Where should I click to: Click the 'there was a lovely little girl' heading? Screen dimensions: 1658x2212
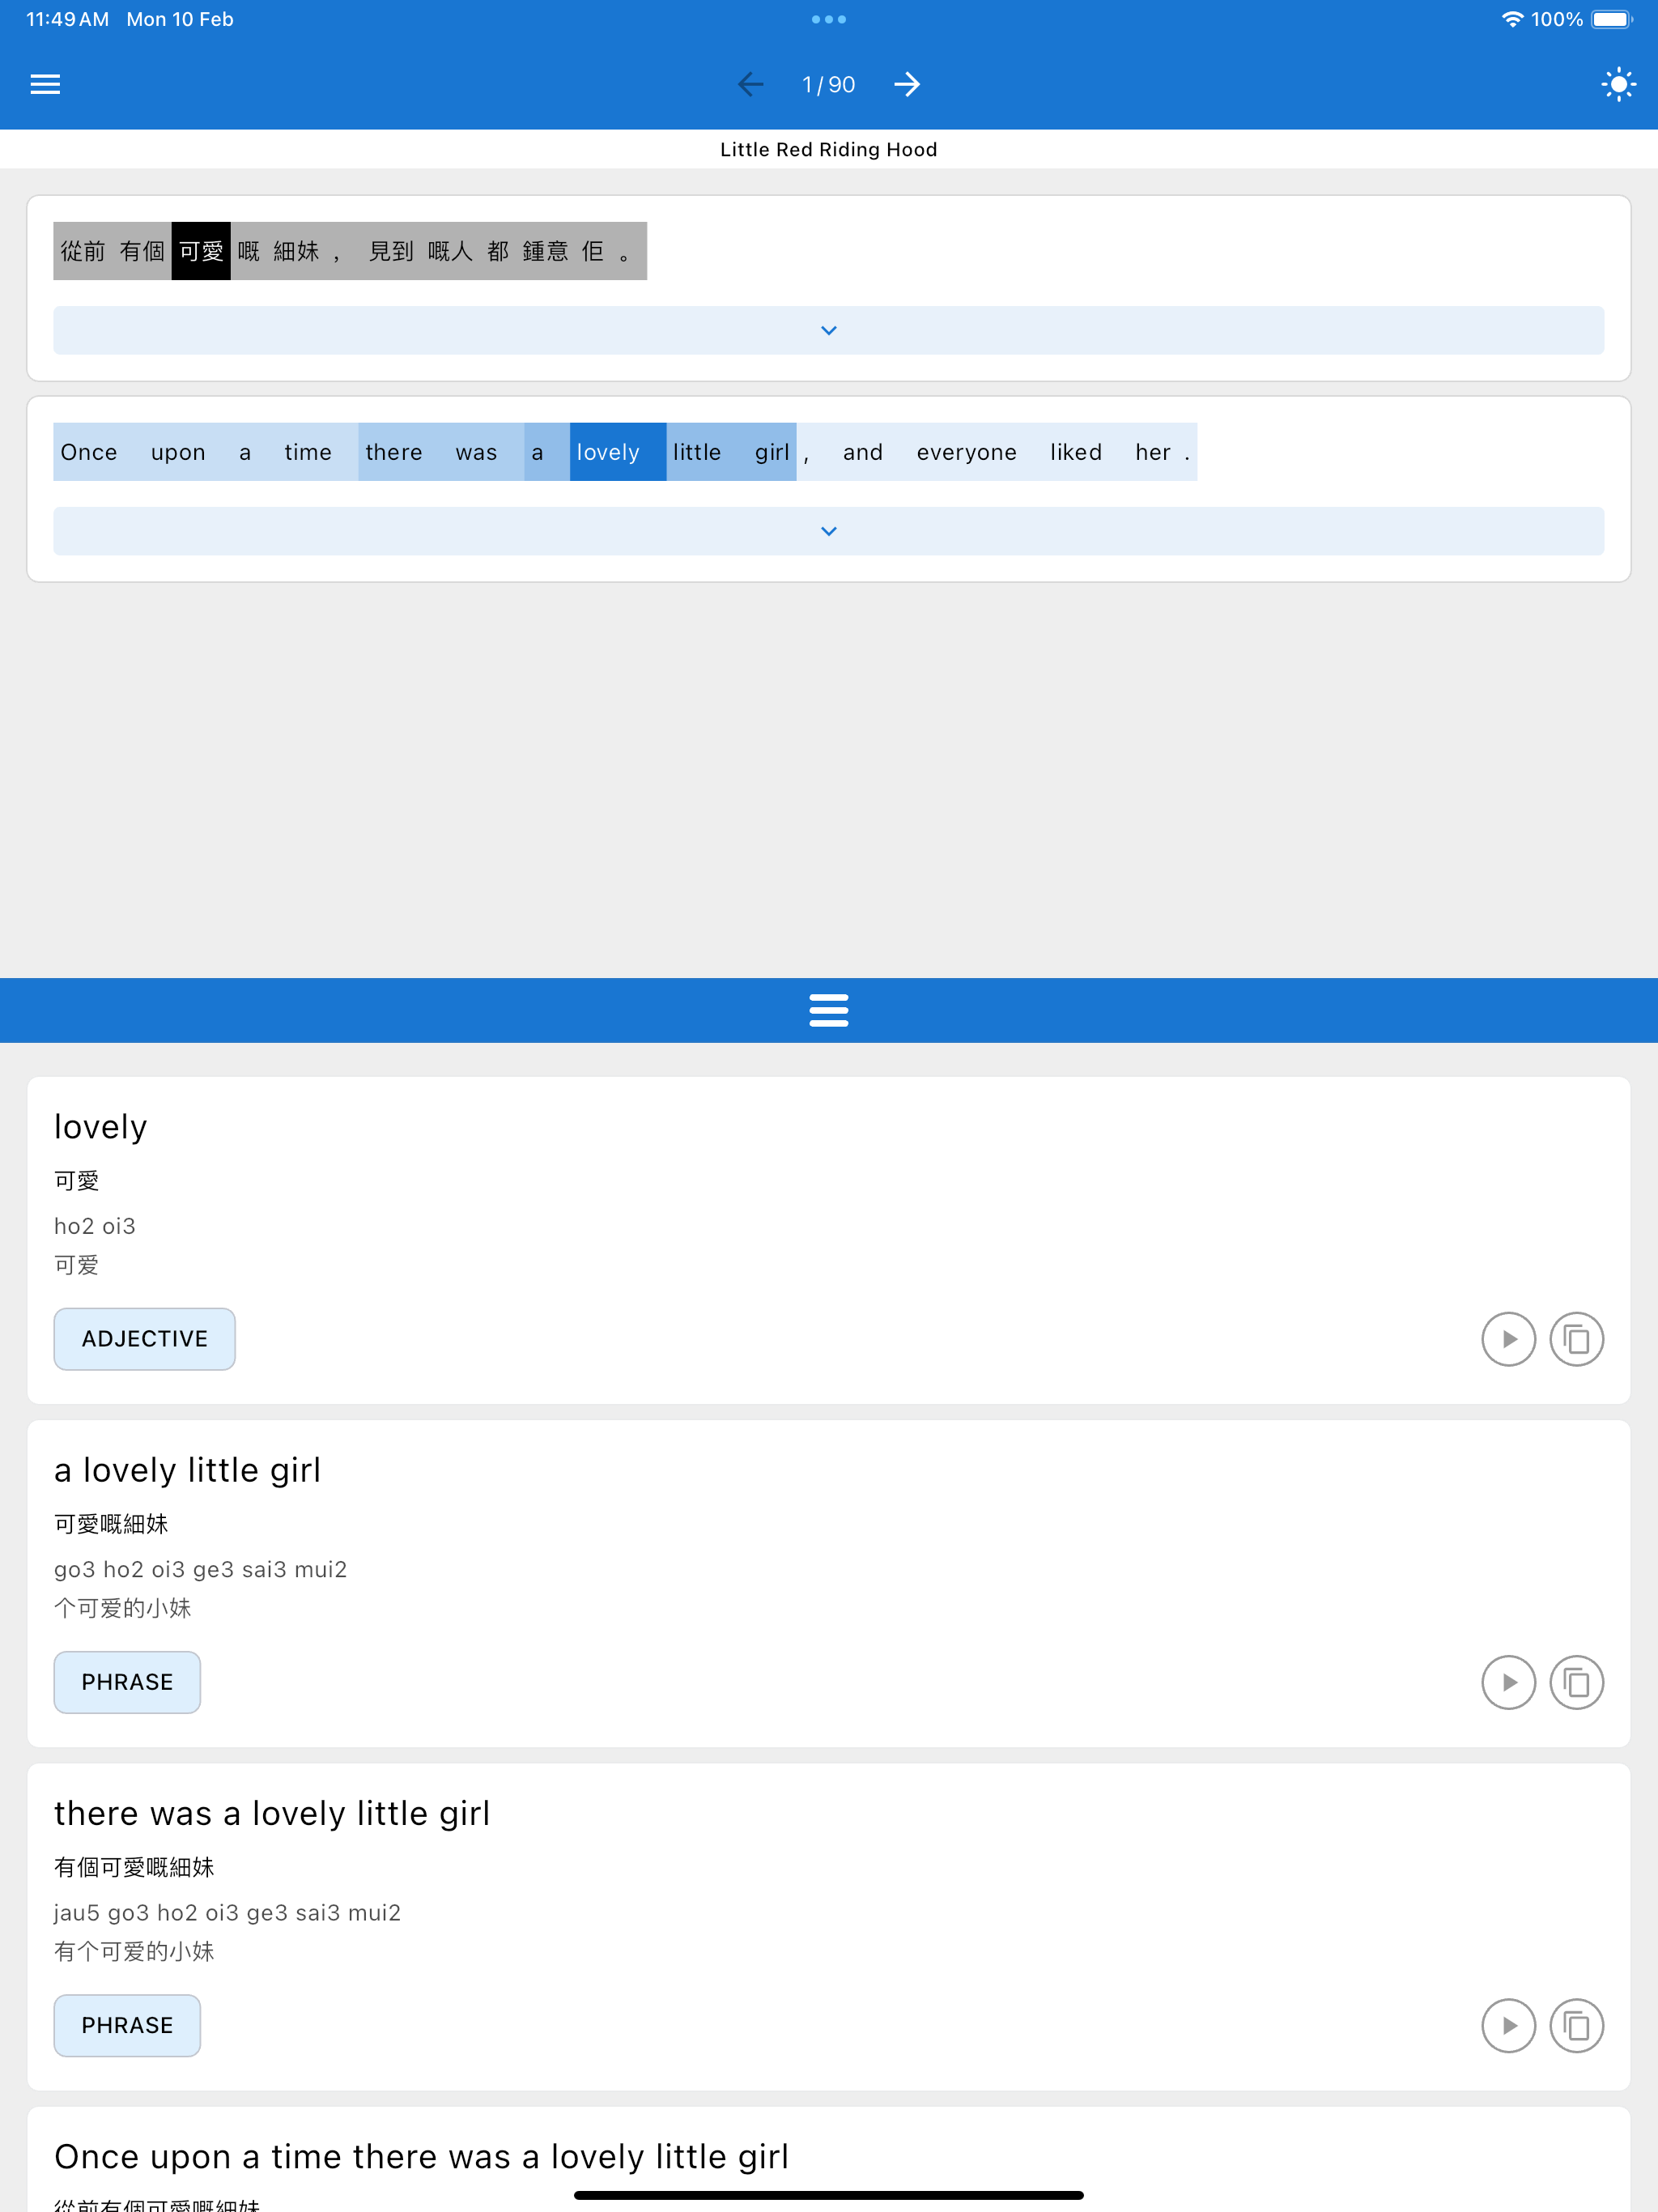tap(272, 1813)
